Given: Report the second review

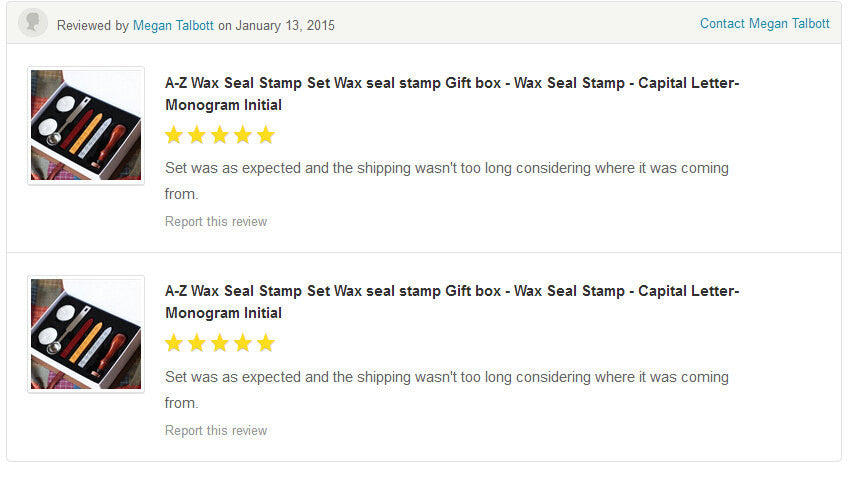Looking at the screenshot, I should coord(216,430).
